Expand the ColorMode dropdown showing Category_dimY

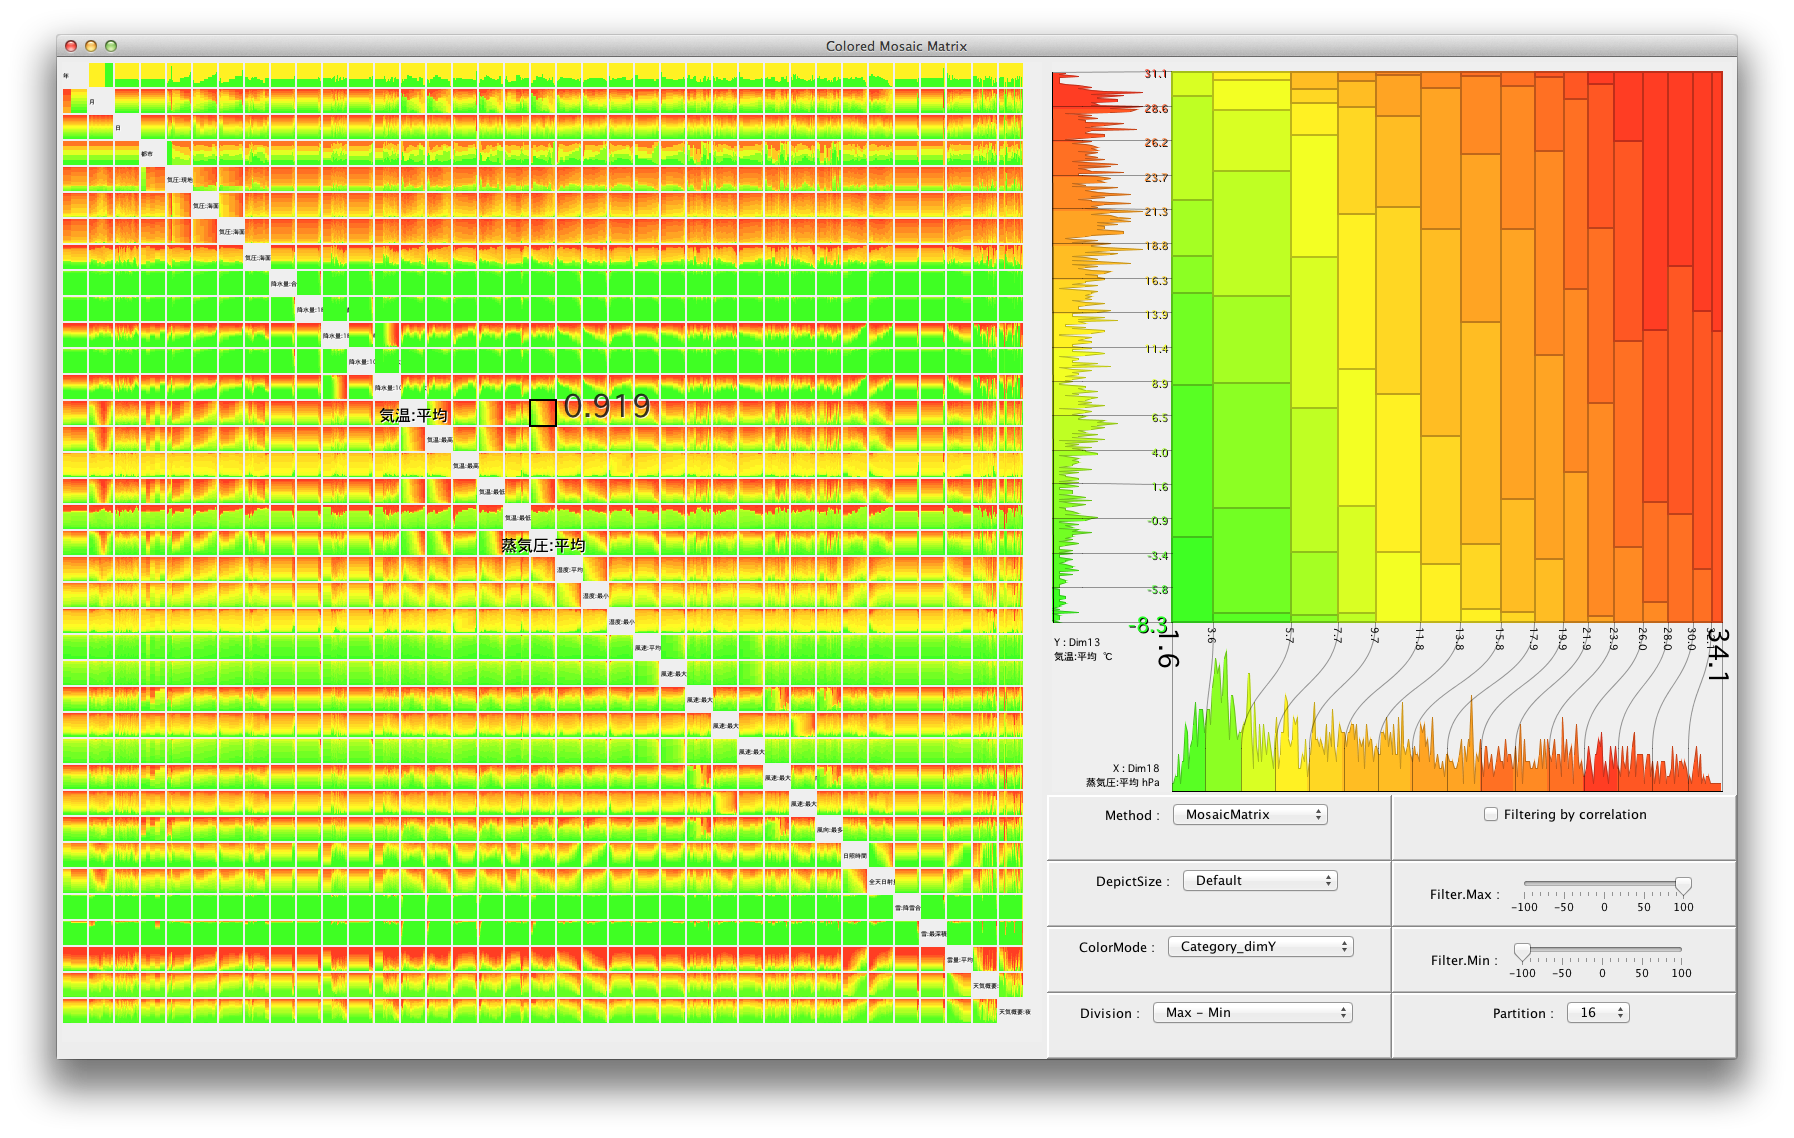point(1260,947)
